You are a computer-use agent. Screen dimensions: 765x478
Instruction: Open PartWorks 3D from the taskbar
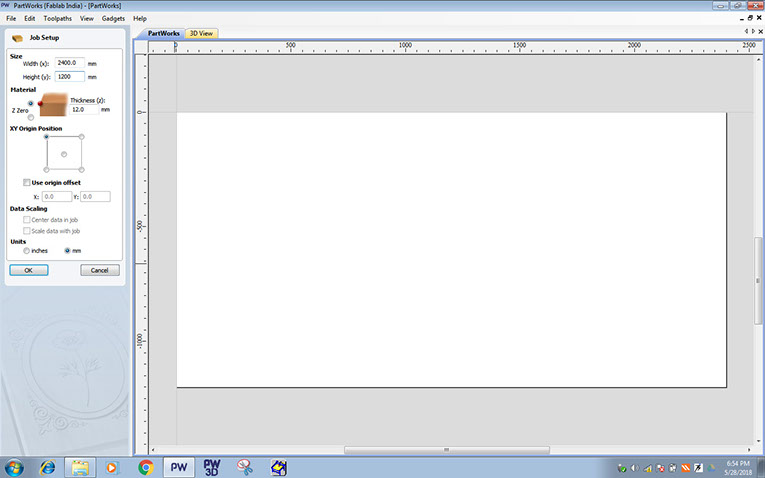(x=212, y=467)
